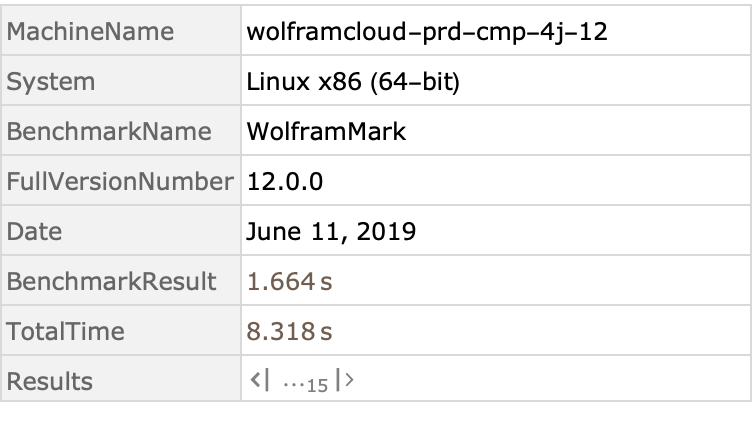Click the seconds unit after 1.664

pyautogui.click(x=326, y=282)
